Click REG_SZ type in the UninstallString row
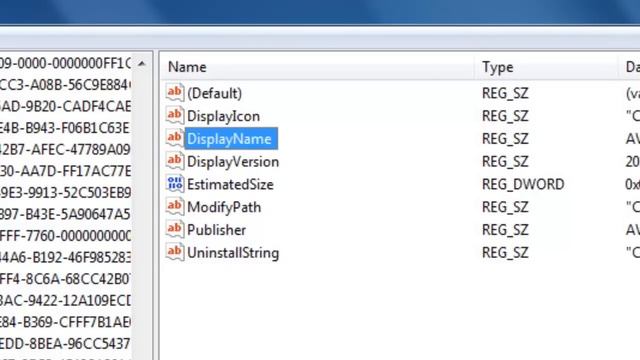This screenshot has width=640, height=360. tap(505, 253)
